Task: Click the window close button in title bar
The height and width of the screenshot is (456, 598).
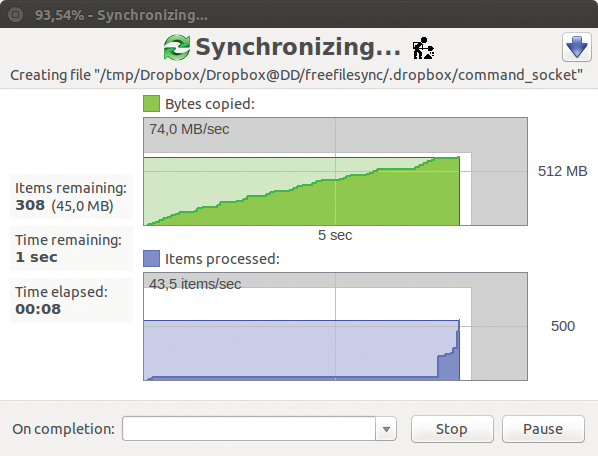Action: (16, 15)
